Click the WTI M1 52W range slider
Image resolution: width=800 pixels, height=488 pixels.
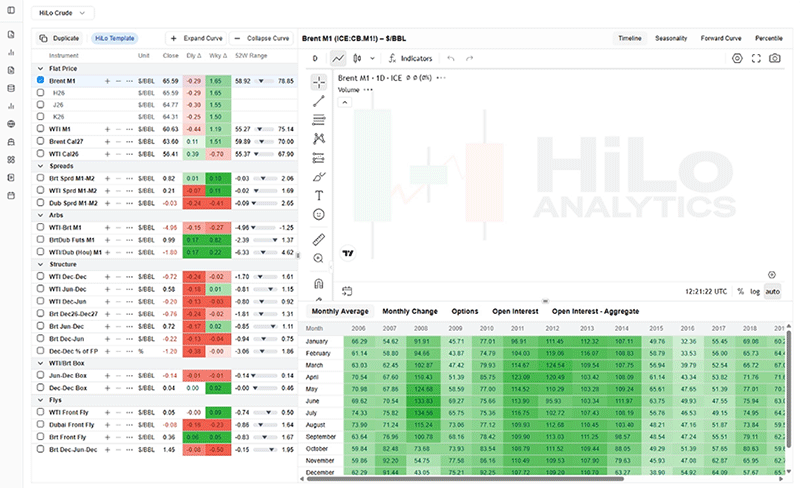[x=264, y=129]
